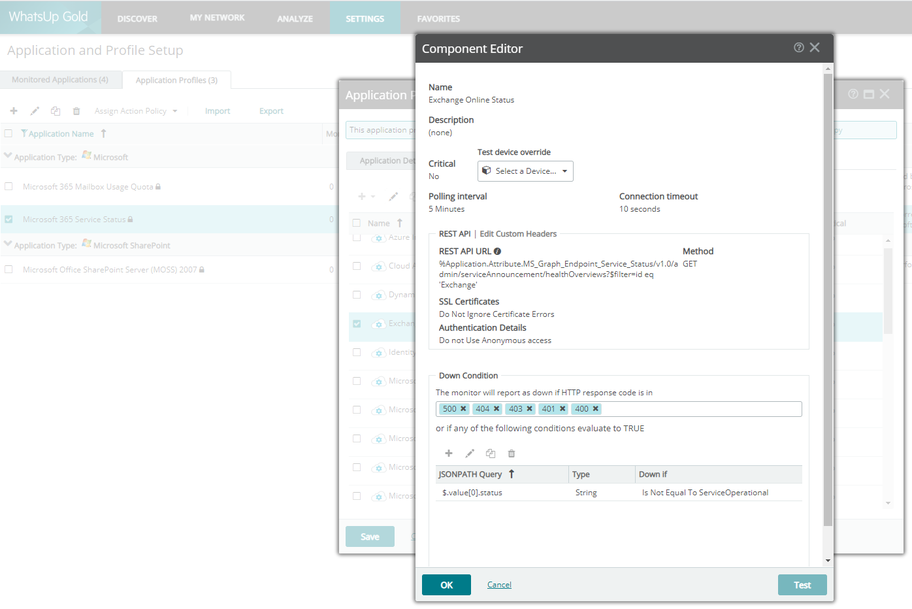
Task: Remove the 403 response code tag
Action: pos(529,409)
